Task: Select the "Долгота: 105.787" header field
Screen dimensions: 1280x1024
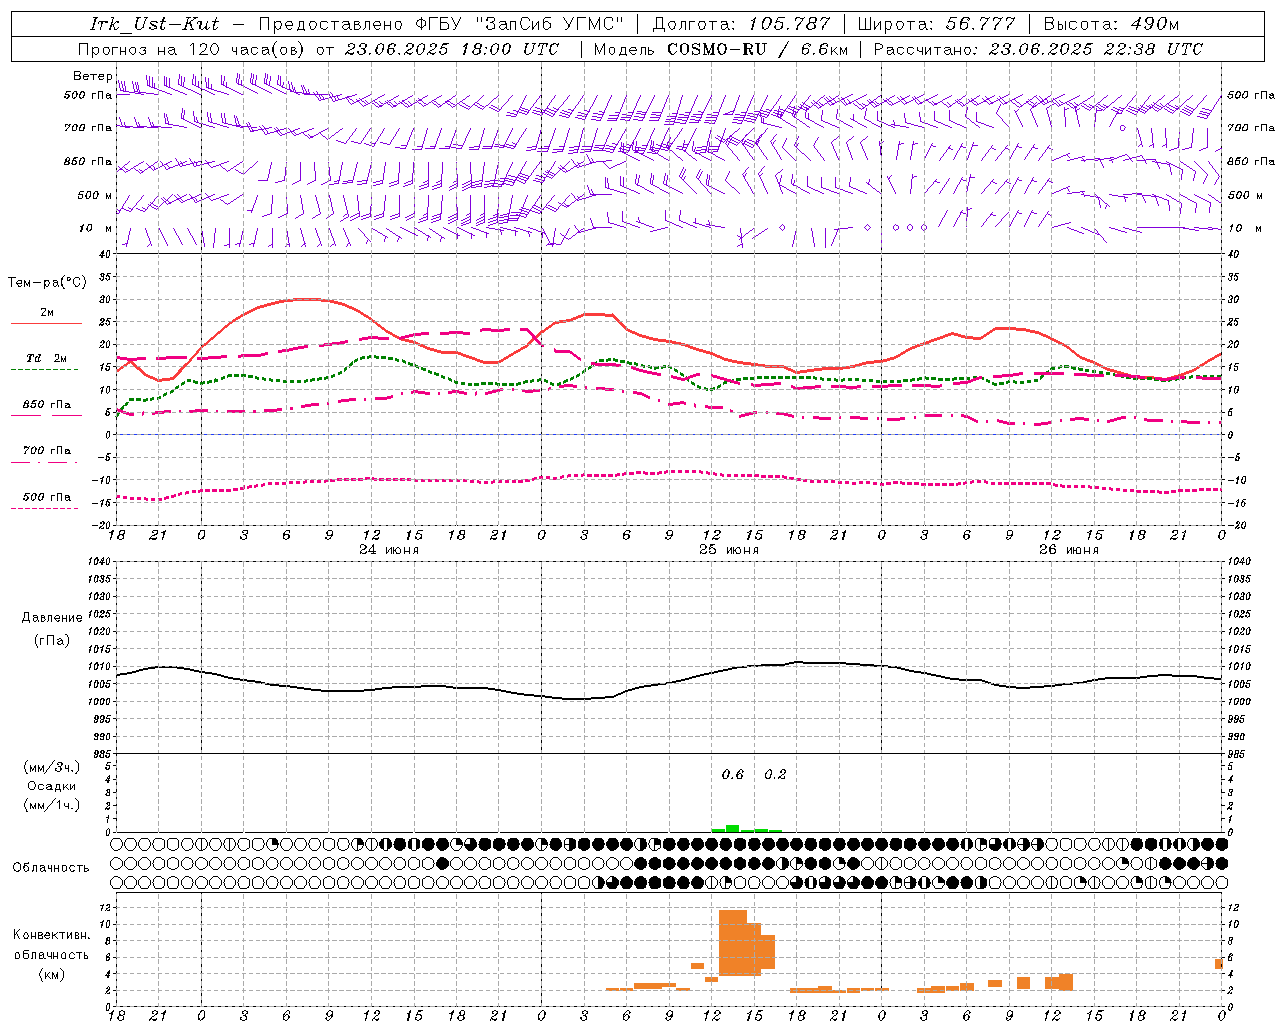Action: [x=741, y=24]
